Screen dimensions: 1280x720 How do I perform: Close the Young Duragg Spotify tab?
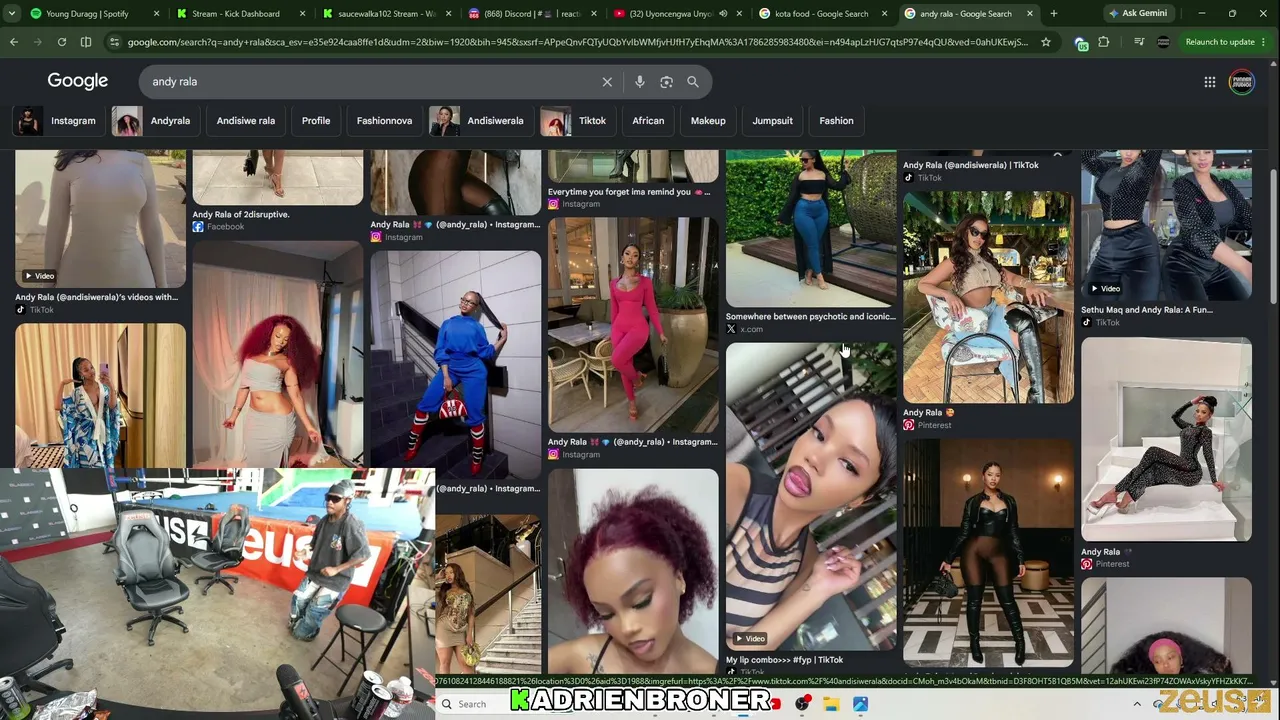[156, 14]
